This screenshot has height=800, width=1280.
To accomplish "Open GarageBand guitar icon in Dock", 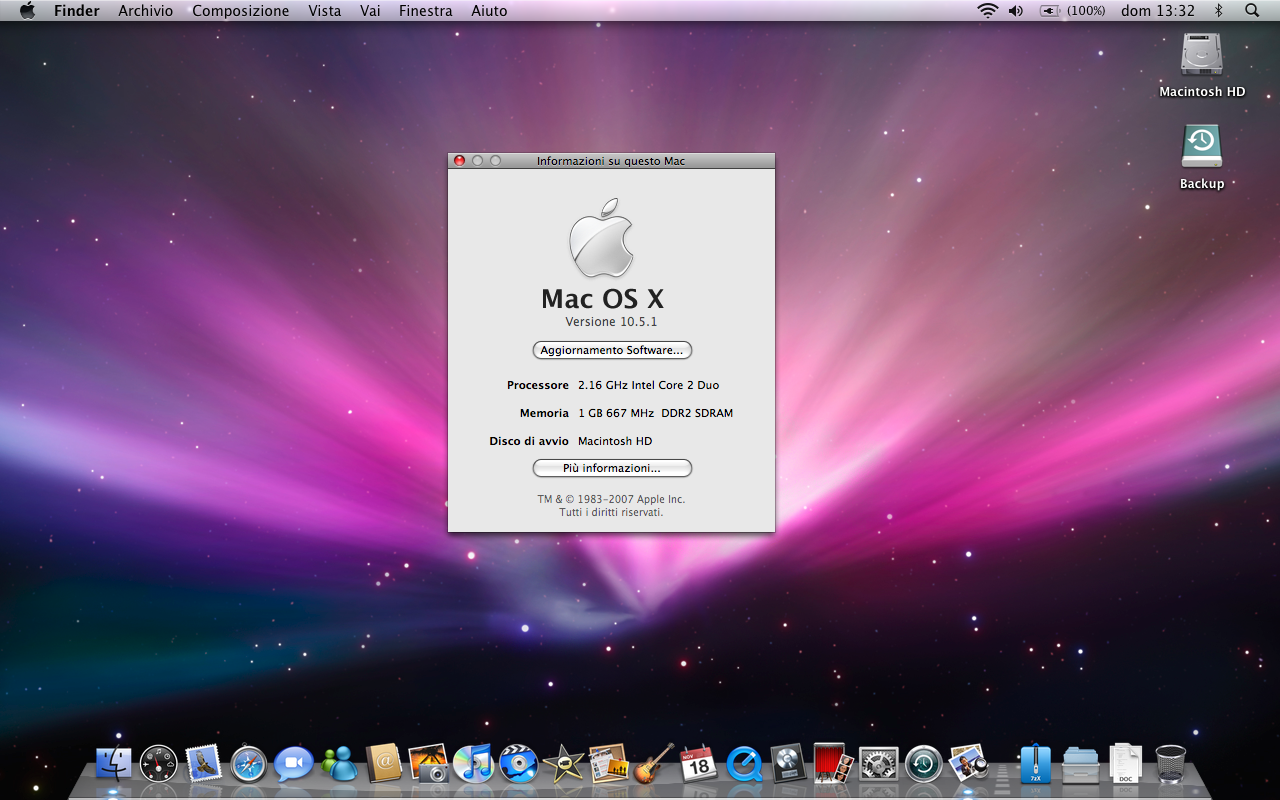I will 654,764.
